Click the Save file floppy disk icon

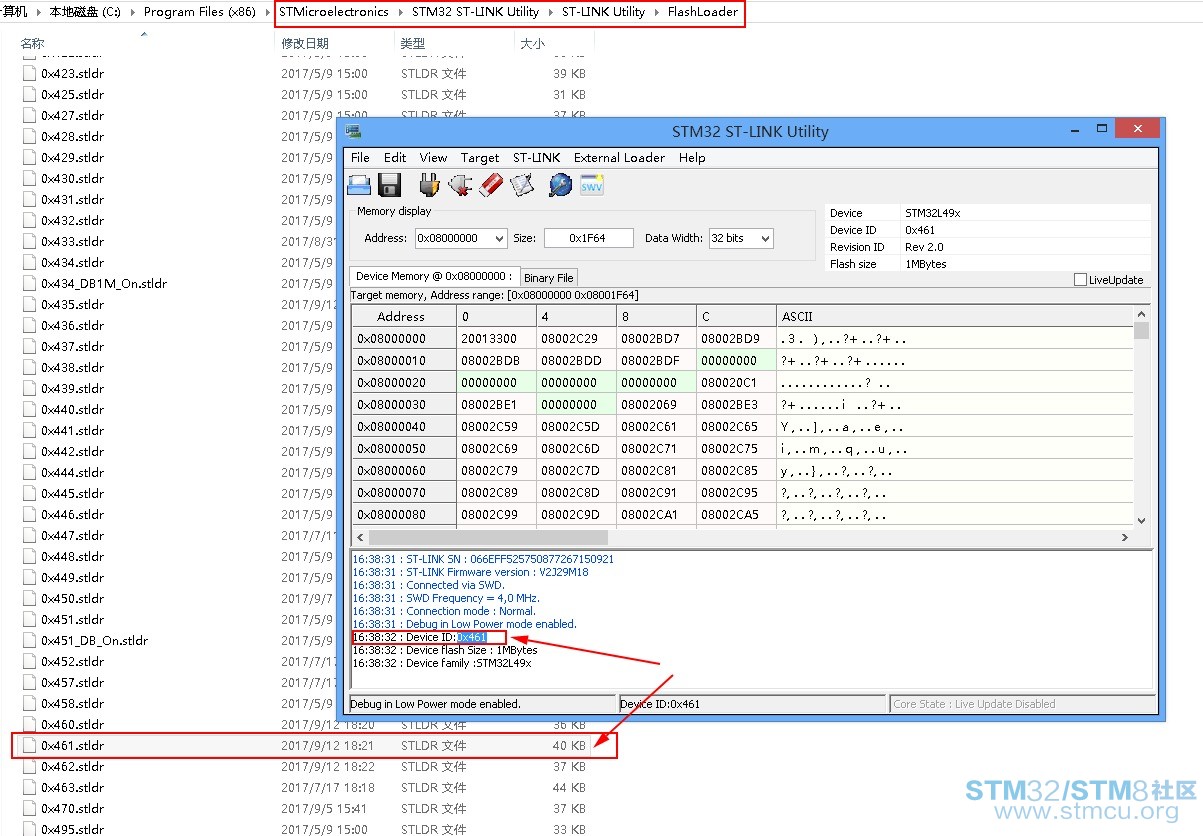(389, 185)
